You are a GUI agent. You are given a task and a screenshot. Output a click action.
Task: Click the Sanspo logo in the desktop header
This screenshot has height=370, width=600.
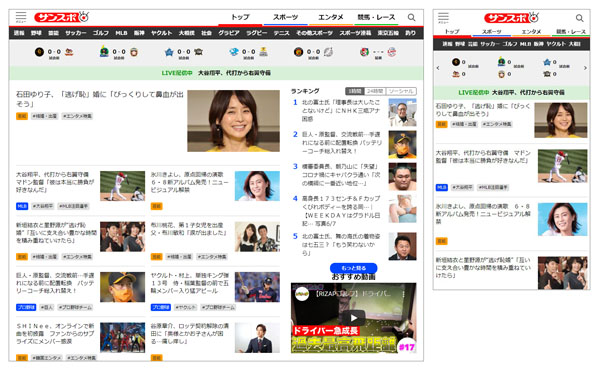pyautogui.click(x=62, y=17)
